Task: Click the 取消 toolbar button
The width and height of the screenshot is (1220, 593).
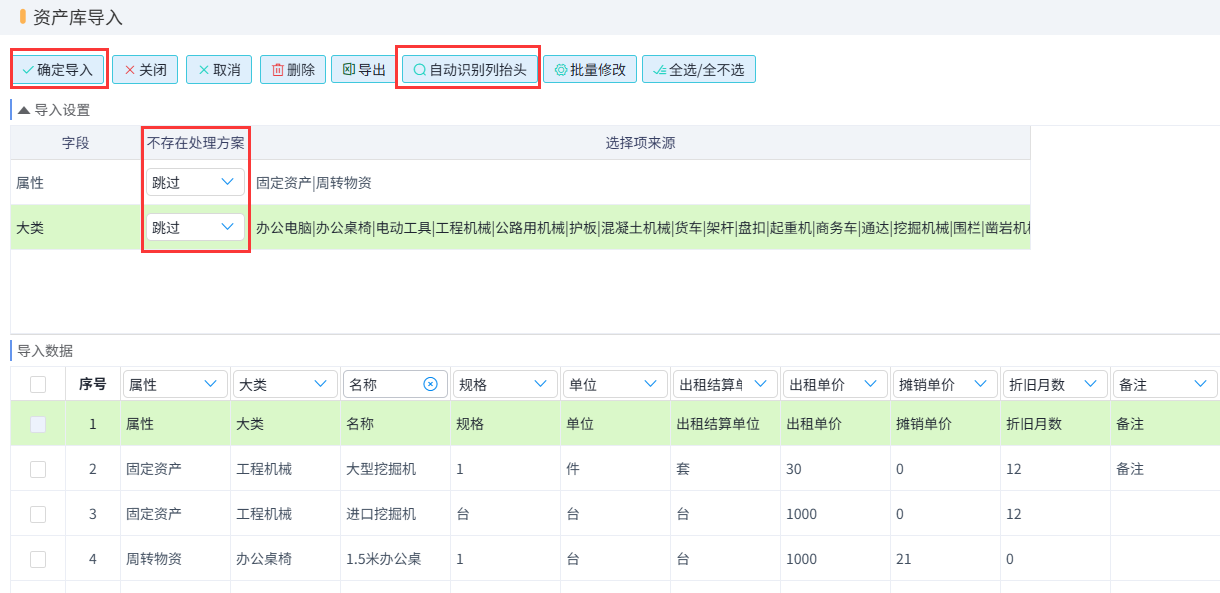Action: [219, 69]
